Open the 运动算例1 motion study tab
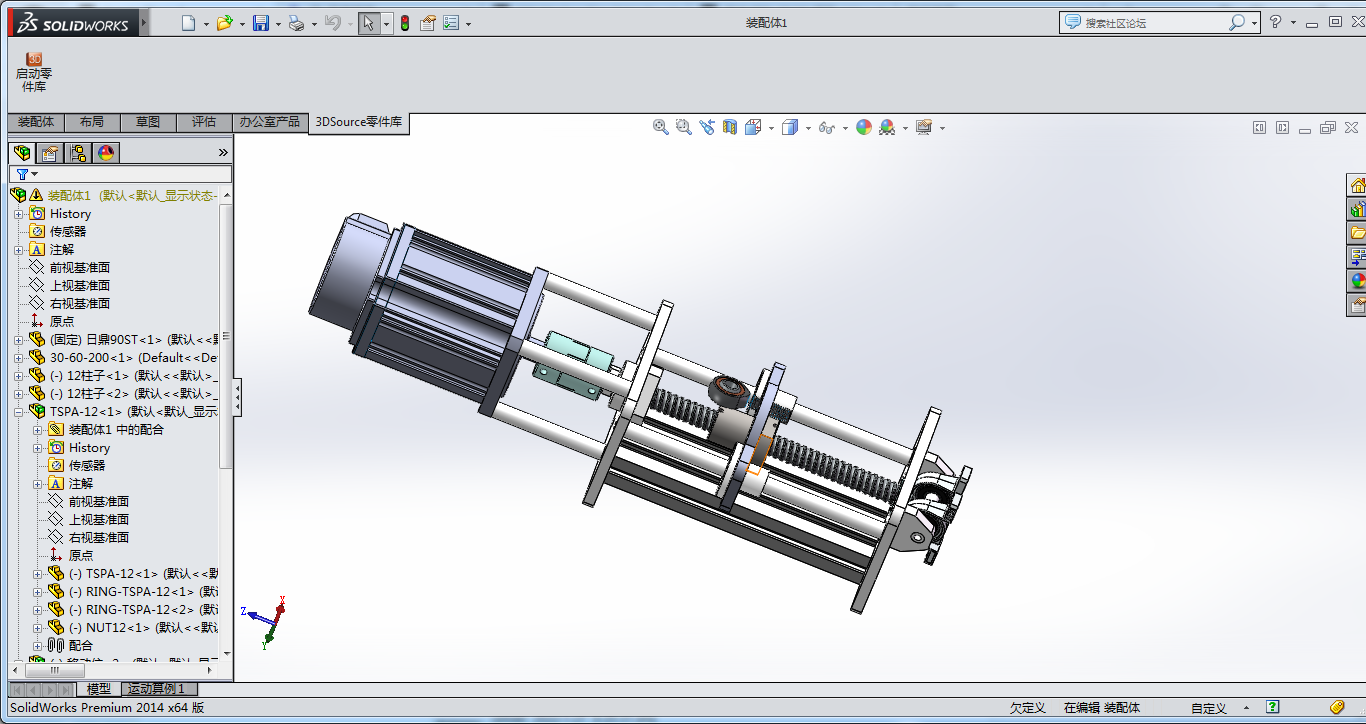The image size is (1366, 724). [x=160, y=689]
